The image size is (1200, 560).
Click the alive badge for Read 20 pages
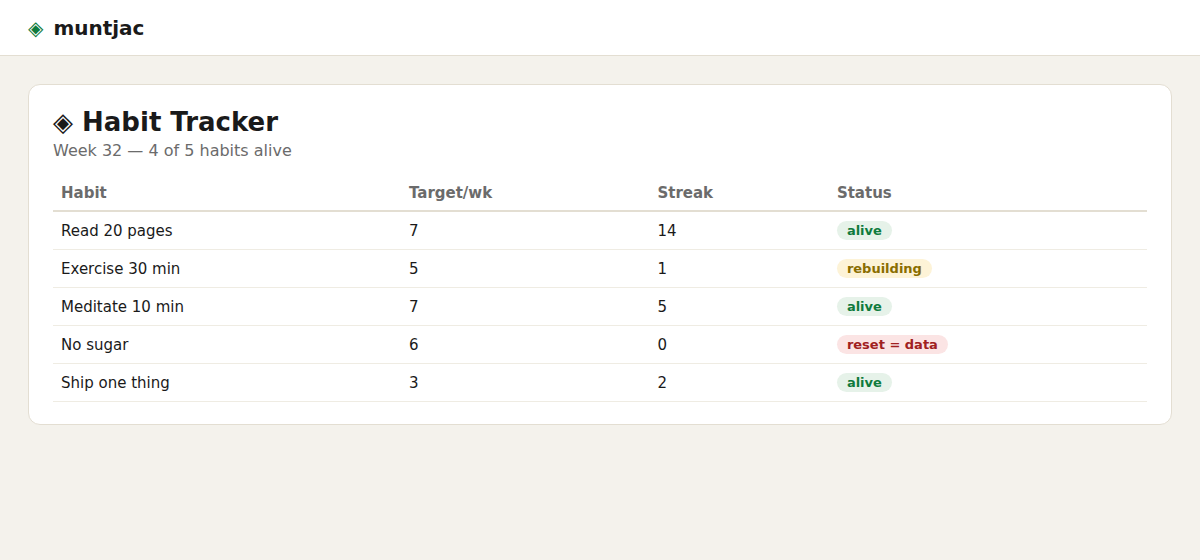pyautogui.click(x=864, y=231)
